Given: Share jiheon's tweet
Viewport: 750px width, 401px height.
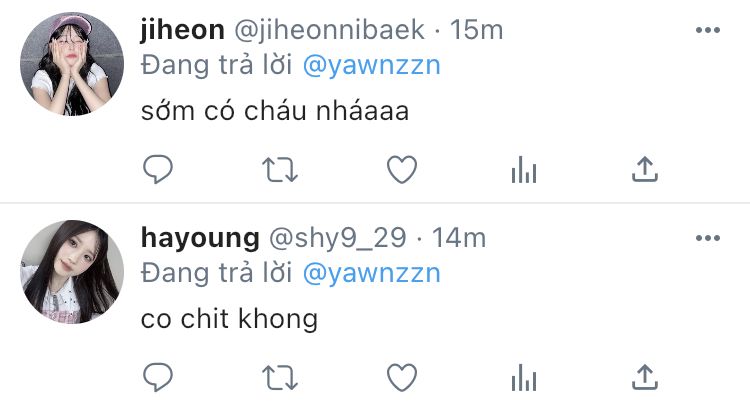Looking at the screenshot, I should tap(645, 169).
